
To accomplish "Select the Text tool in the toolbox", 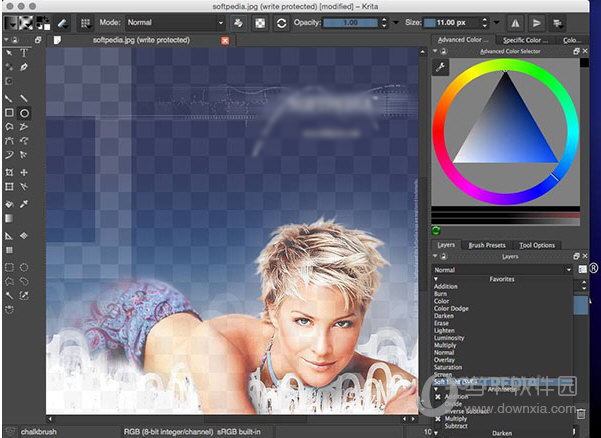I will (24, 53).
